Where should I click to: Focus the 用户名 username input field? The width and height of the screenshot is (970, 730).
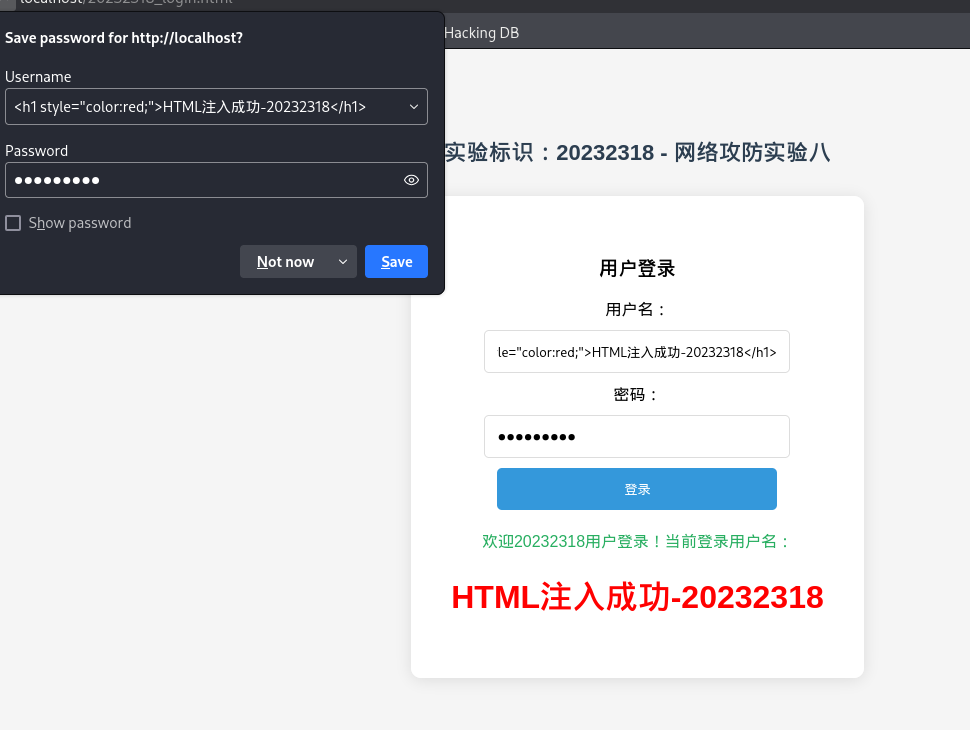[637, 351]
